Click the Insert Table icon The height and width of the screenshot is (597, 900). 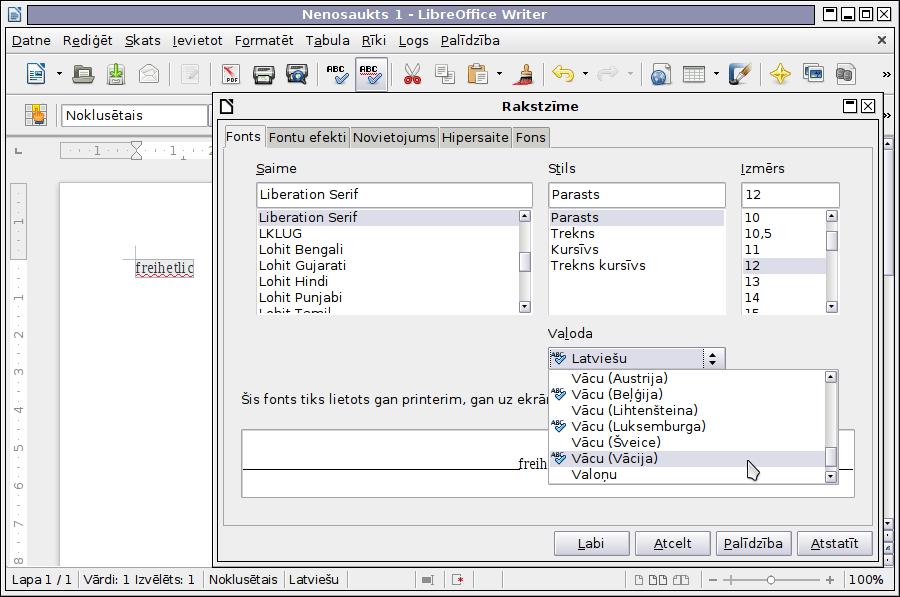tap(694, 74)
